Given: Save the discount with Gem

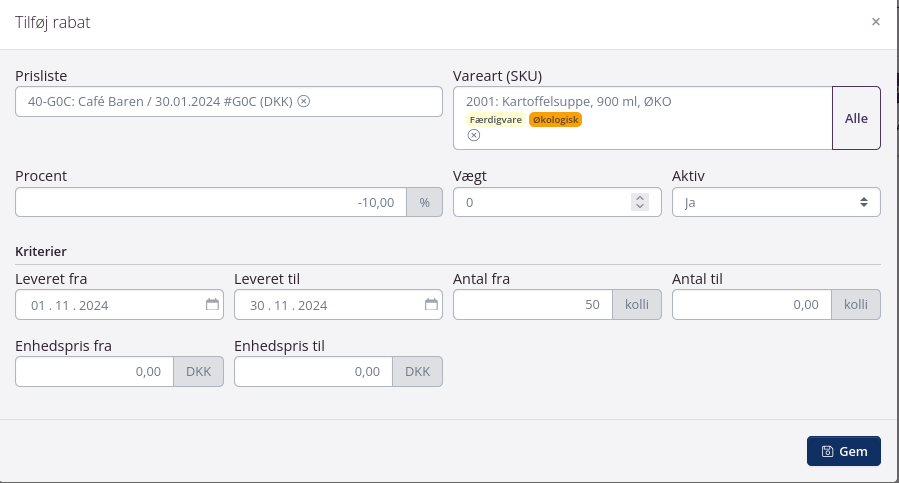Looking at the screenshot, I should point(843,451).
